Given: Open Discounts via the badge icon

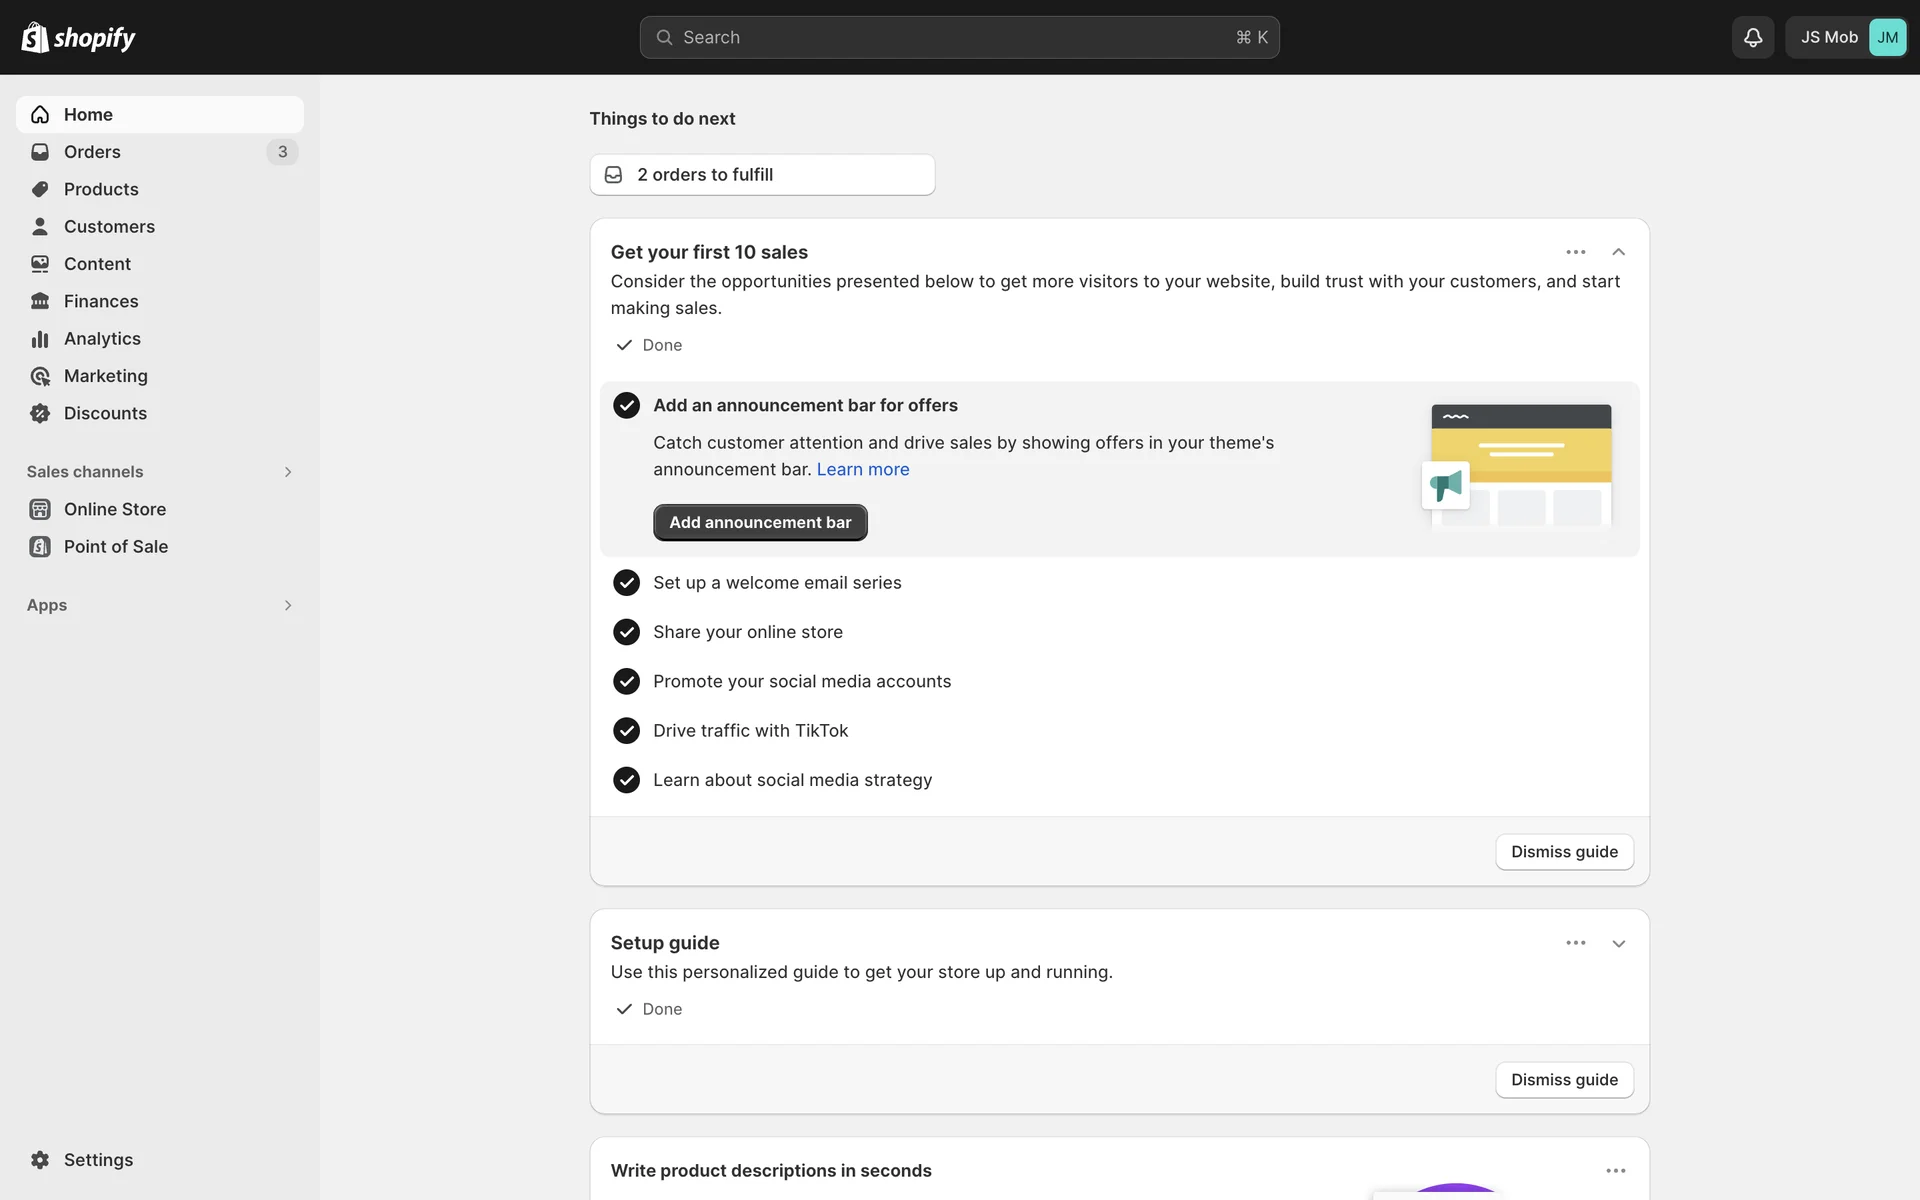Looking at the screenshot, I should pos(40,413).
